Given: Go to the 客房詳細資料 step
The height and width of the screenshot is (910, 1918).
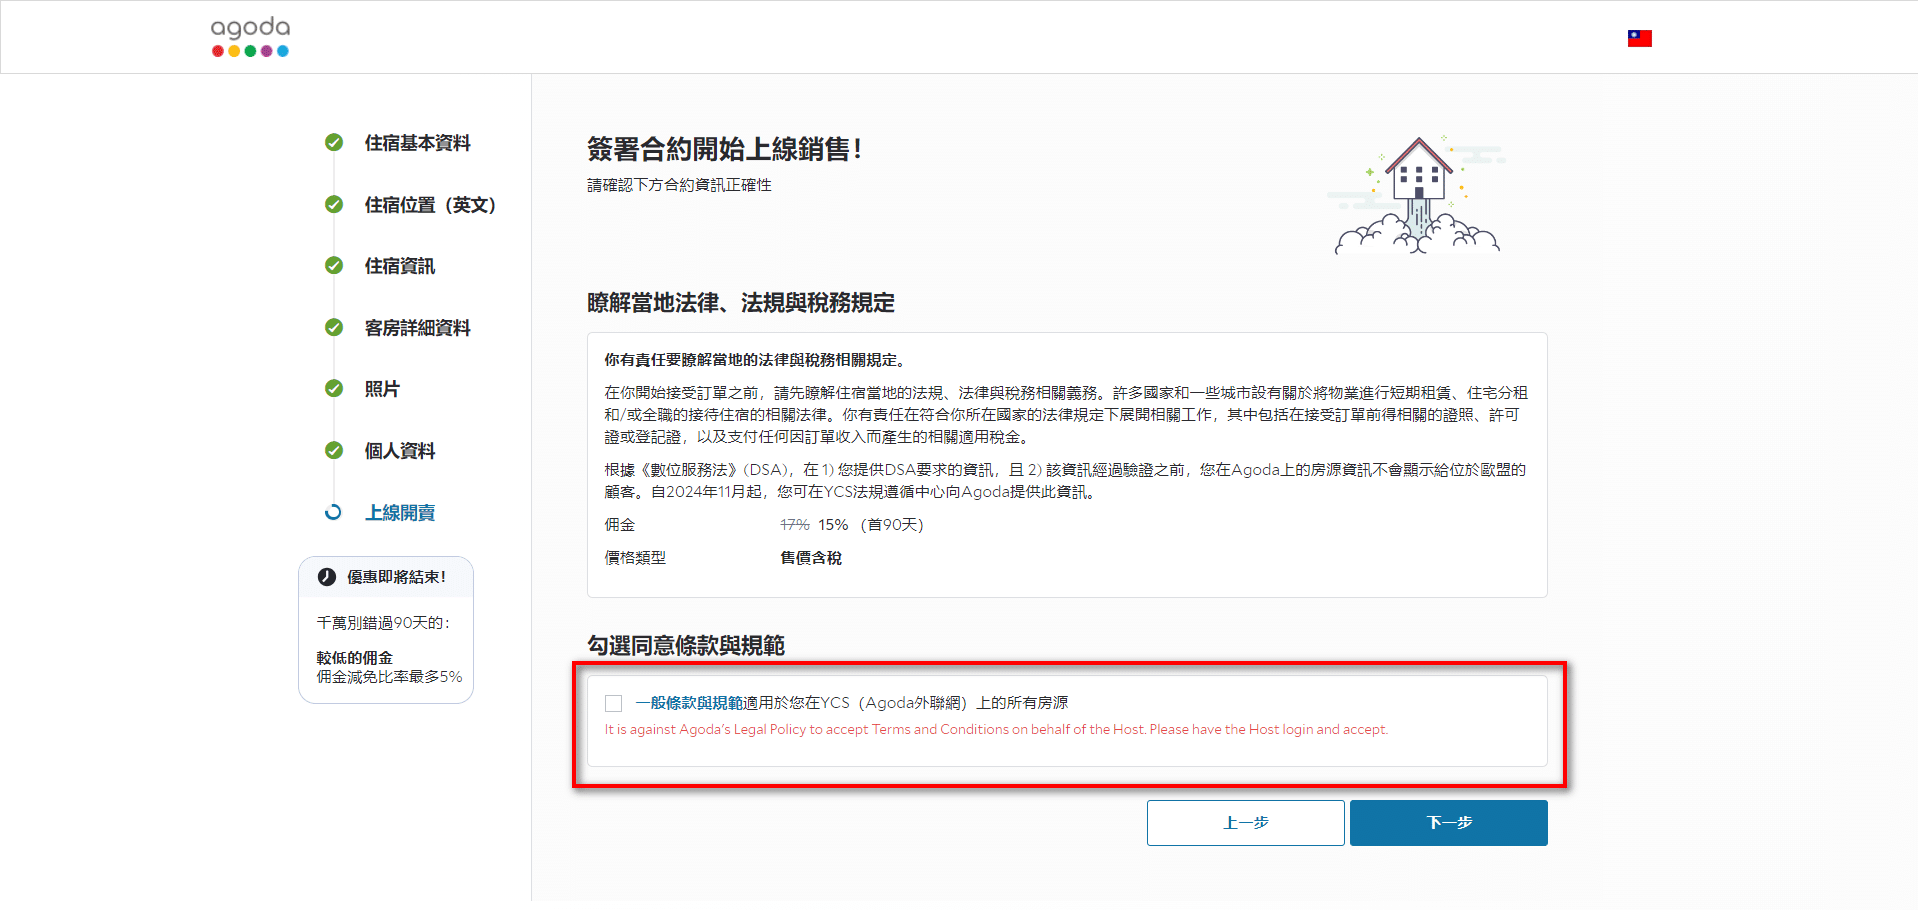Looking at the screenshot, I should [417, 328].
